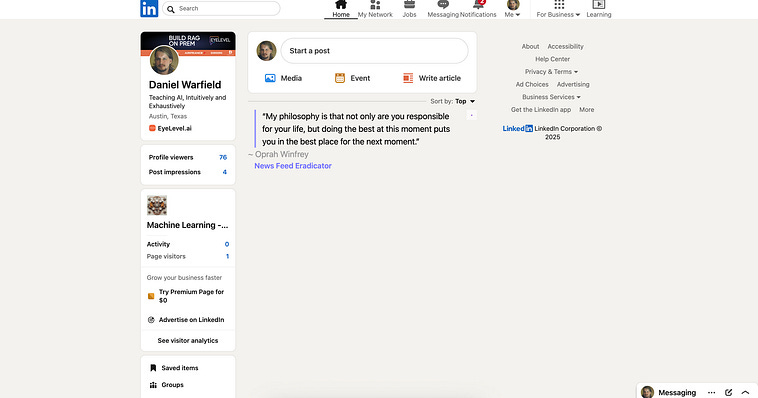758x398 pixels.
Task: Open For Business grid icon
Action: click(x=559, y=5)
